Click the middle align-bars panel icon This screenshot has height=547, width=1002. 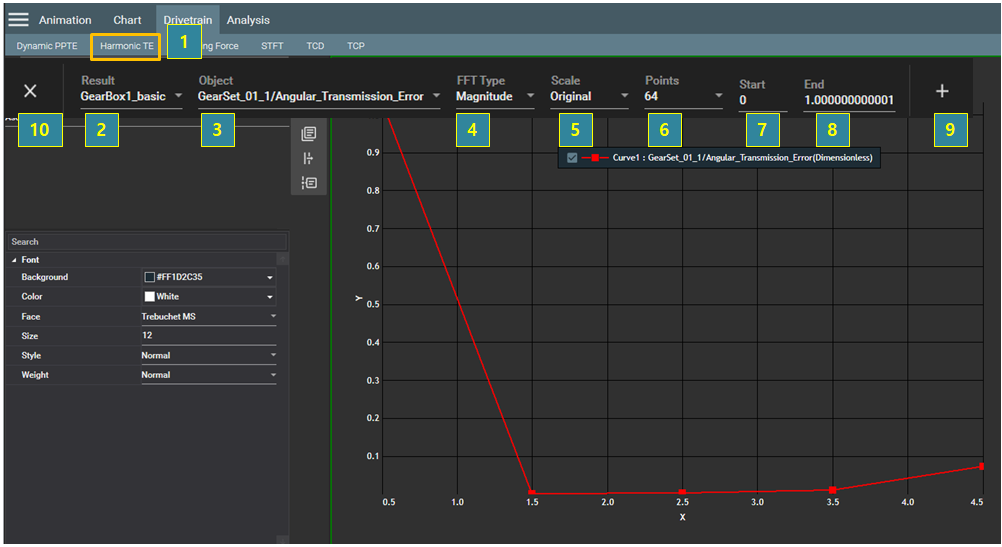coord(308,158)
